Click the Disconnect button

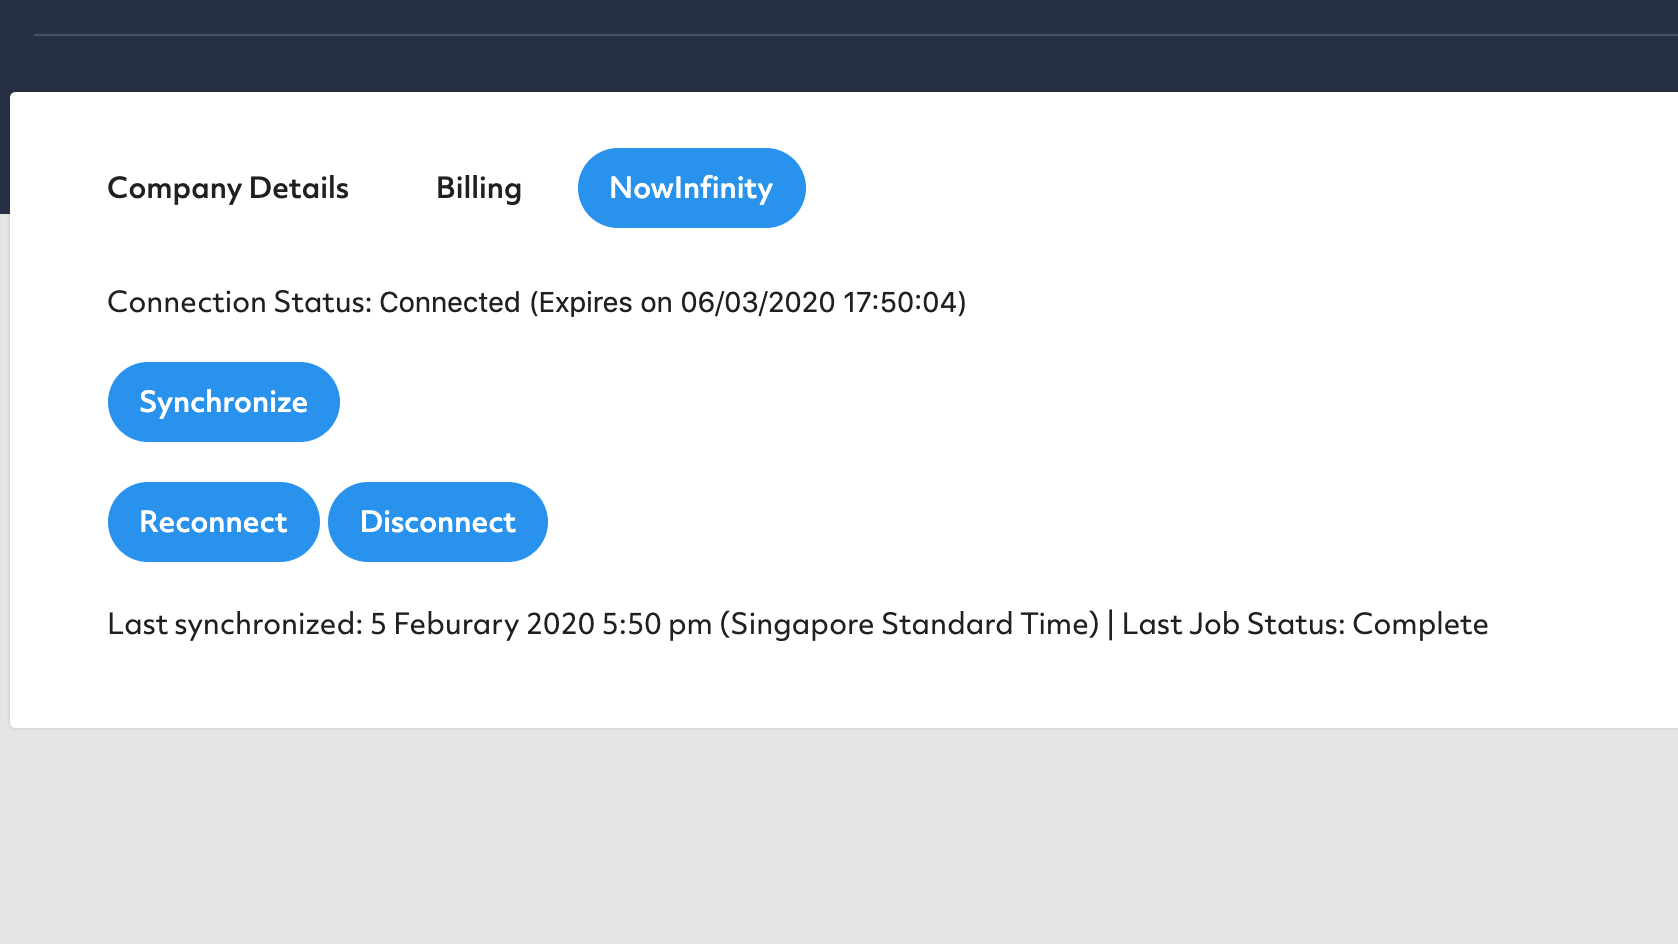pyautogui.click(x=438, y=522)
